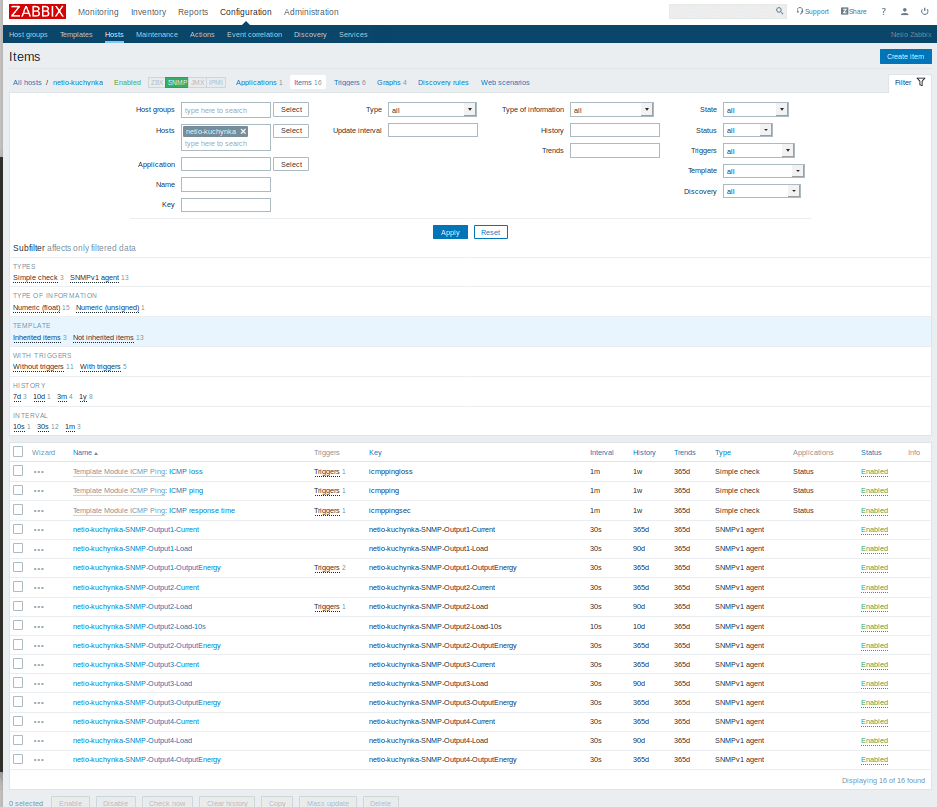The image size is (937, 807).
Task: Check the ICMP loss item checkbox
Action: pos(18,471)
